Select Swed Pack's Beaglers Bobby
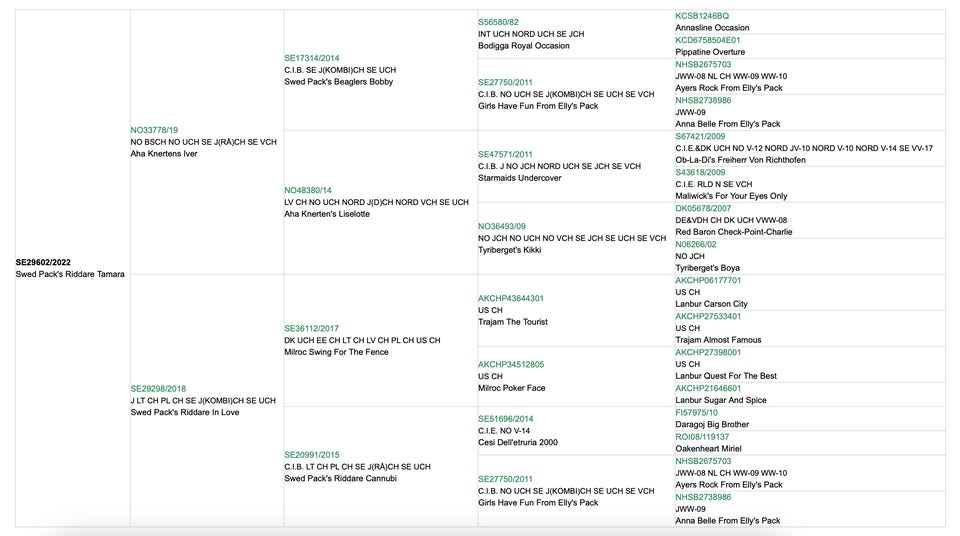This screenshot has height=536, width=960. tap(339, 82)
